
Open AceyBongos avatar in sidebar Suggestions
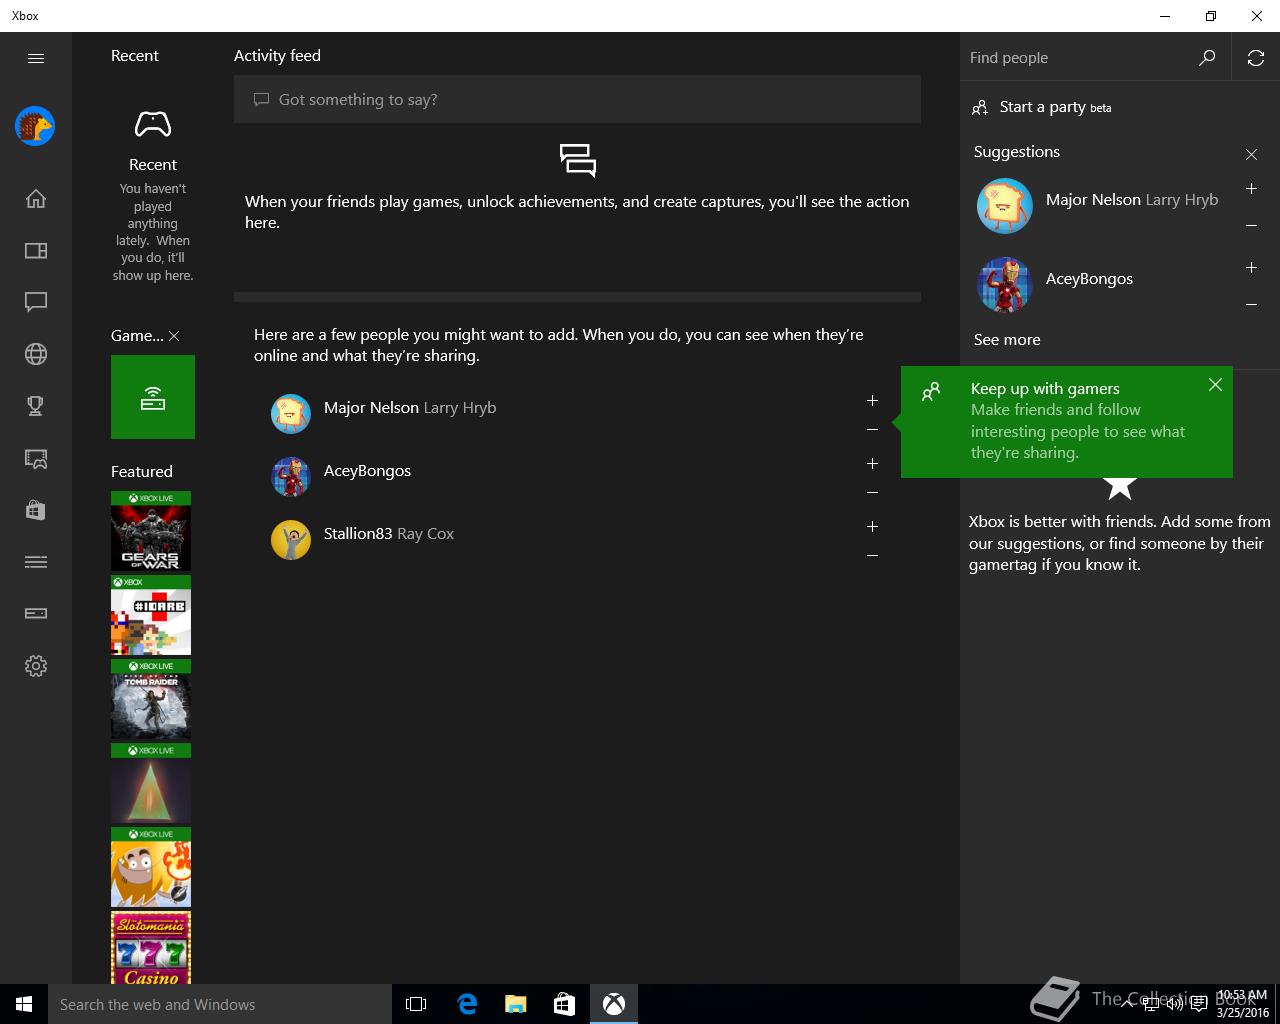pos(1005,285)
